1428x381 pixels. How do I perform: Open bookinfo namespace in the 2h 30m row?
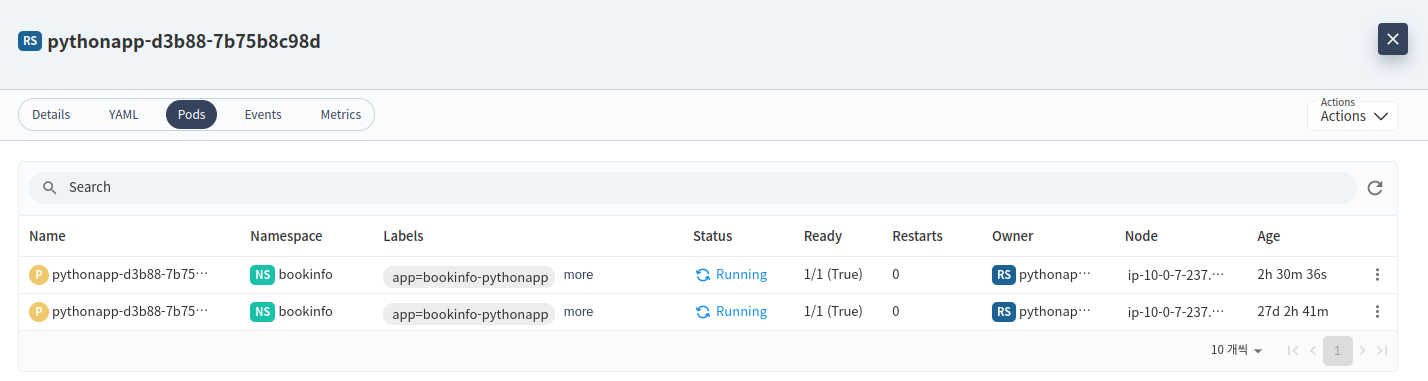306,274
